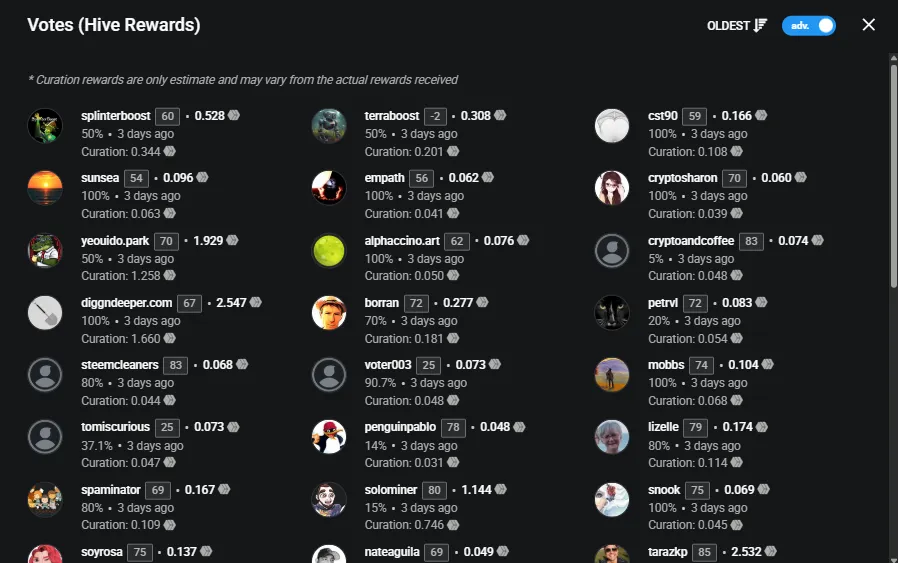The image size is (898, 563).
Task: Click alphaccino.art's green circle avatar
Action: (x=329, y=250)
